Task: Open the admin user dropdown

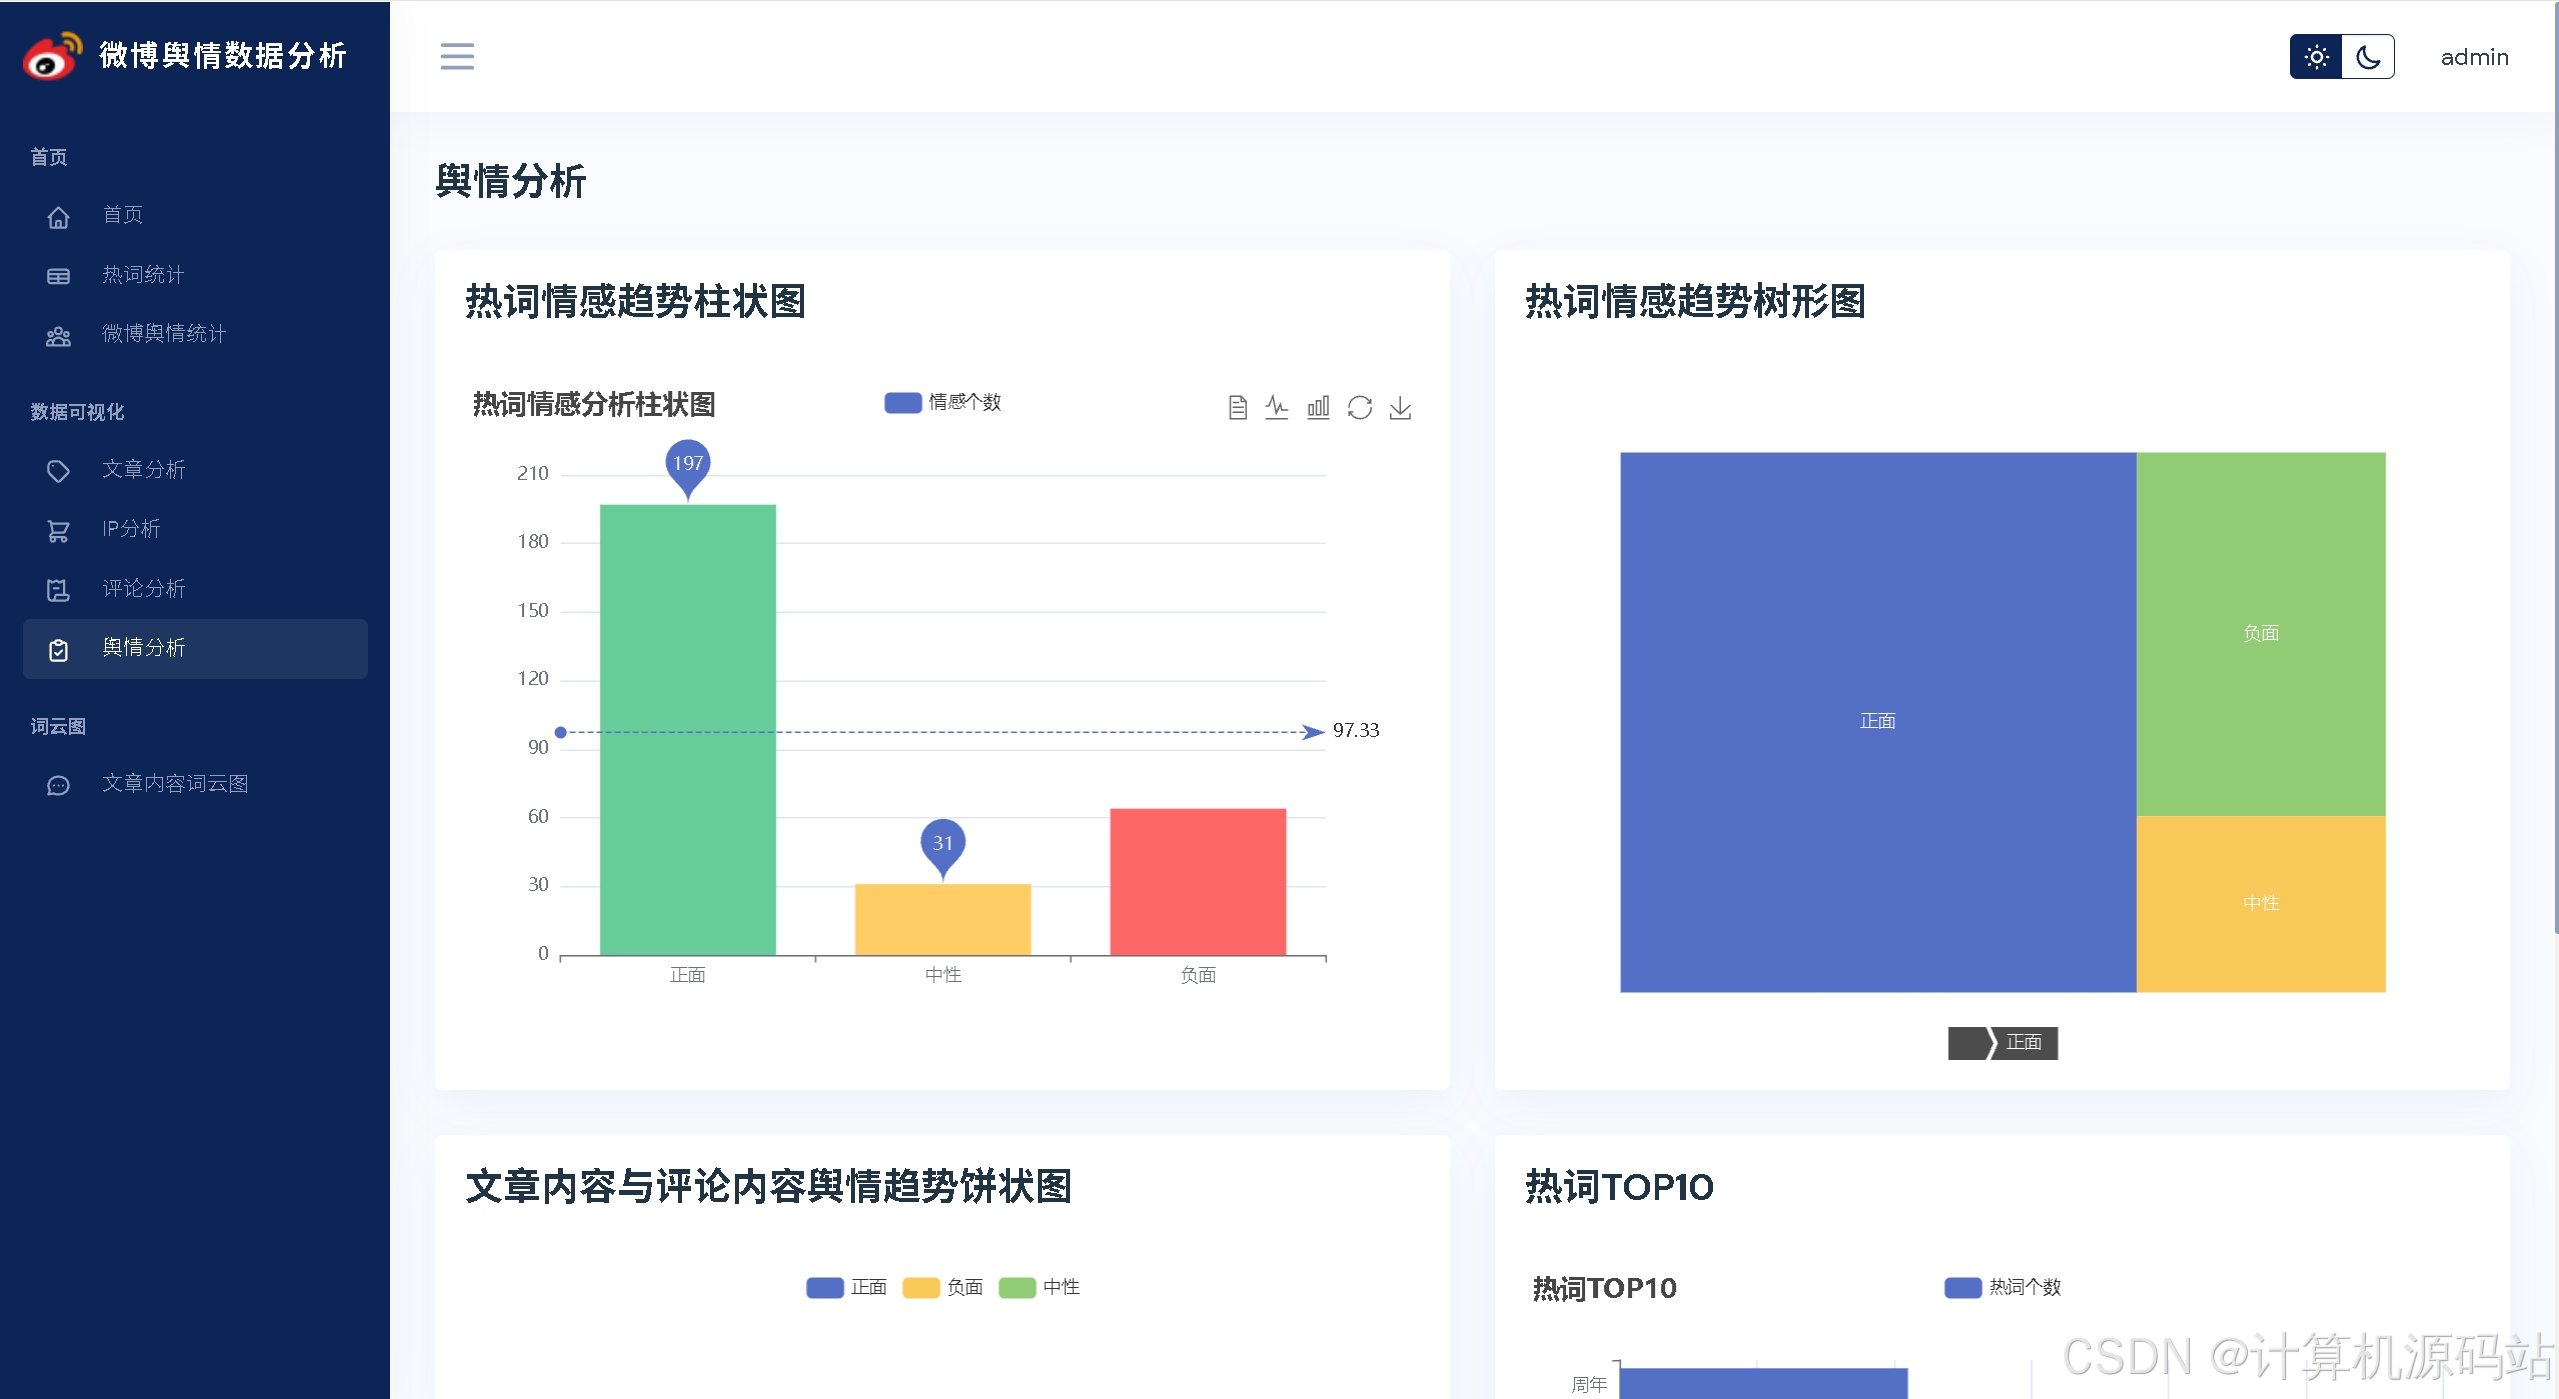Action: tap(2474, 57)
